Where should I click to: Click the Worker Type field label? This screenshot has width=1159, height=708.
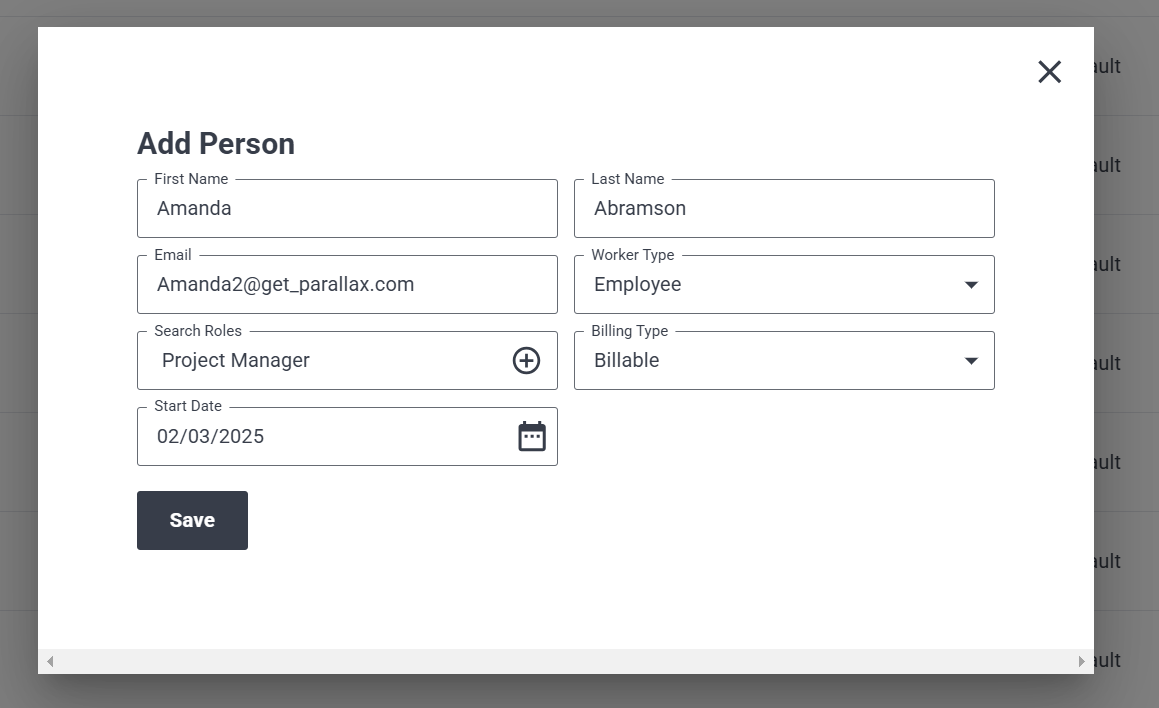pyautogui.click(x=633, y=255)
